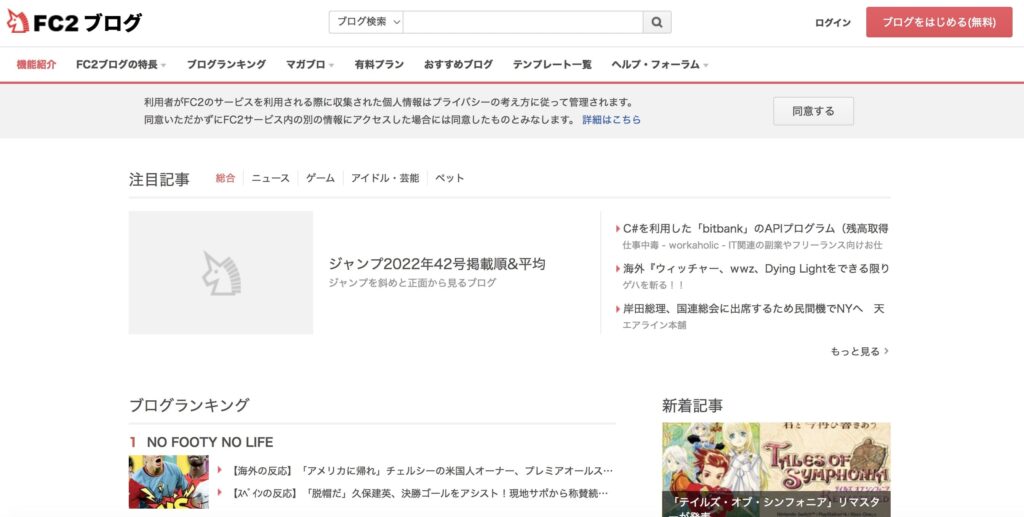Open 【ｽﾍﾟｲﾝの反応】「脱帽だ」久保建英 article

coord(420,494)
